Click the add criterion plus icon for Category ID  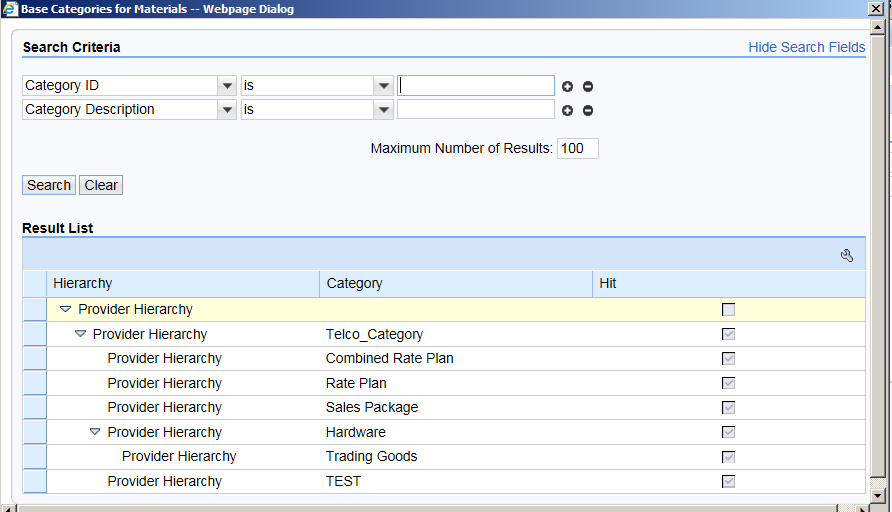[567, 86]
